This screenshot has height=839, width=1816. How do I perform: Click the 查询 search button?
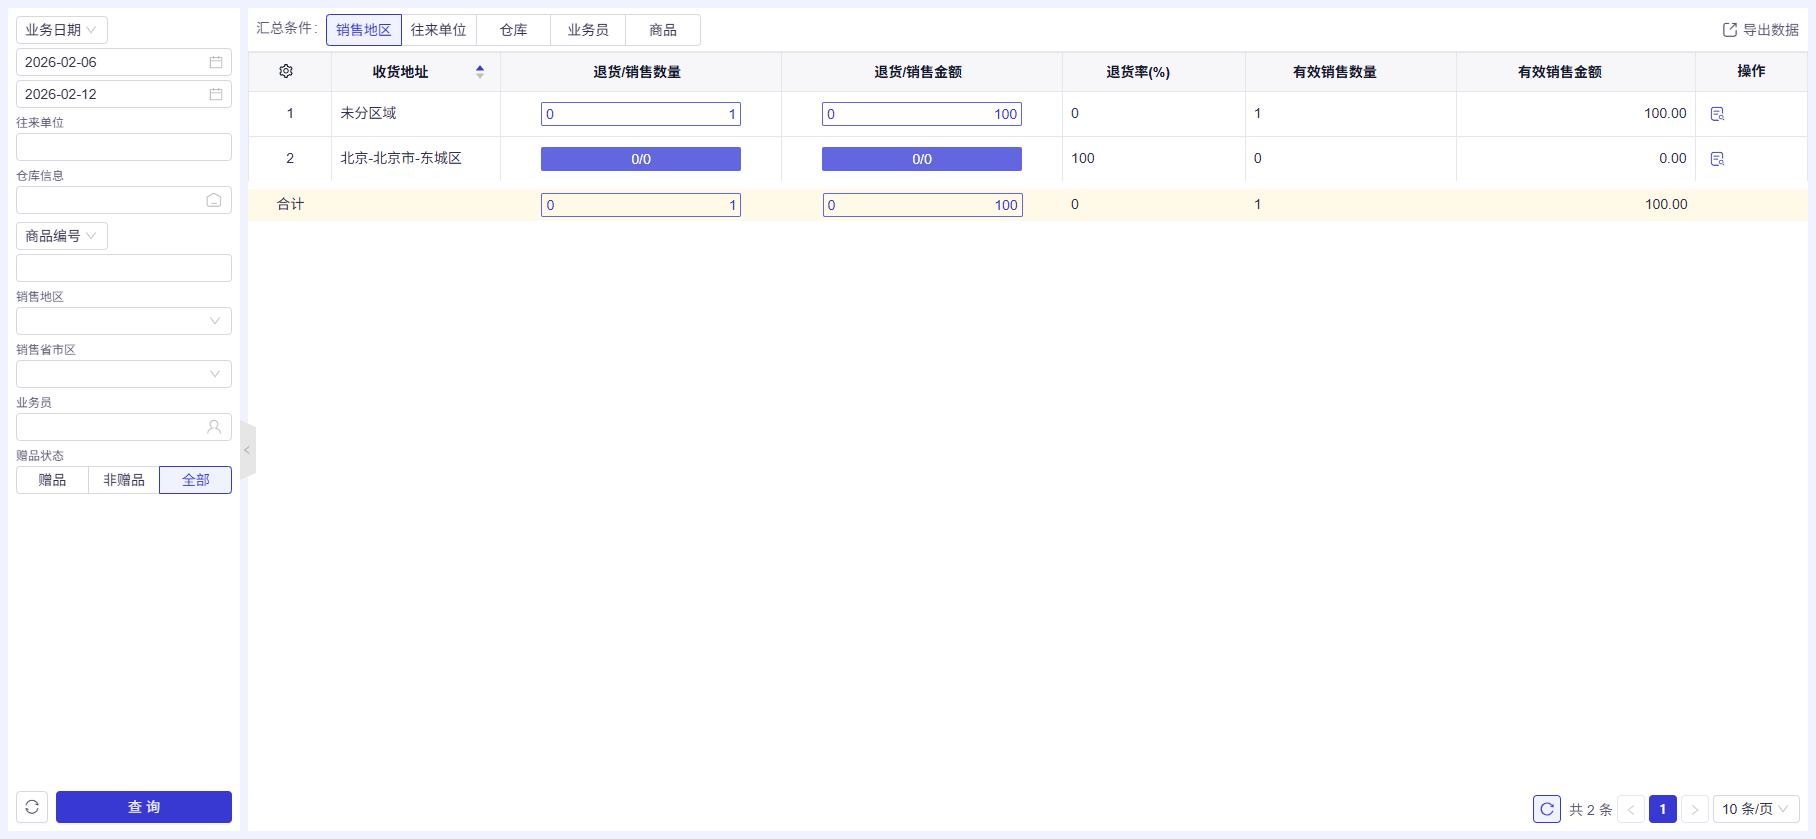(144, 807)
